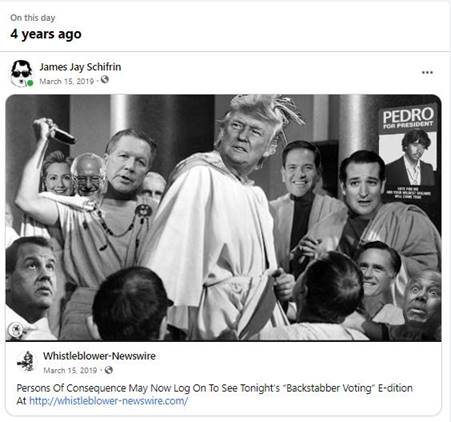Screen dimensions: 451x422
Task: Click the globe audience icon on the shared post
Action: 109,370
